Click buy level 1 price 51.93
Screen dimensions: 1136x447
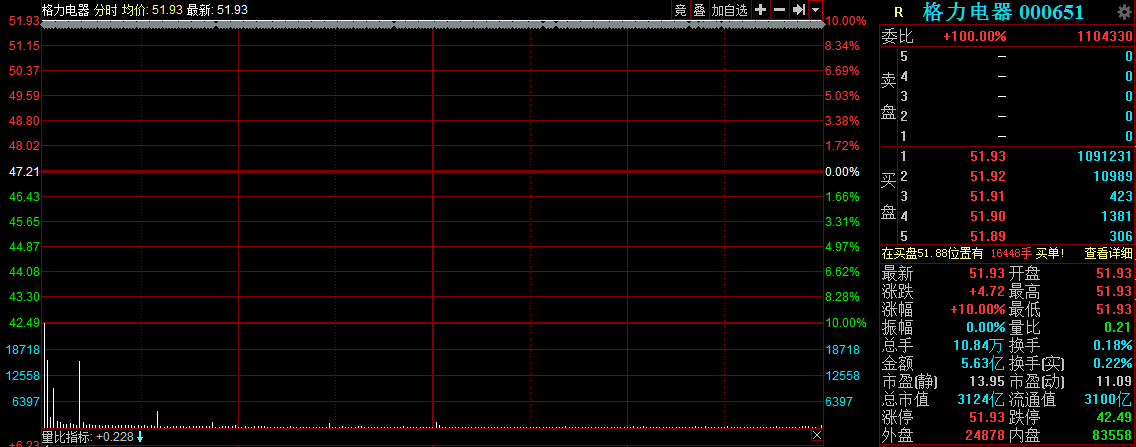(987, 156)
